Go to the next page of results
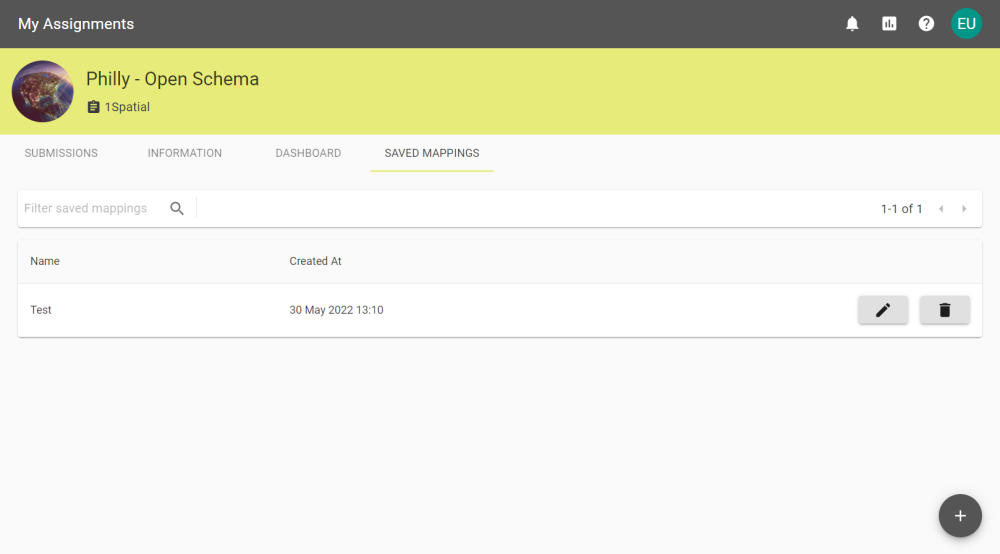This screenshot has height=554, width=1000. tap(964, 209)
